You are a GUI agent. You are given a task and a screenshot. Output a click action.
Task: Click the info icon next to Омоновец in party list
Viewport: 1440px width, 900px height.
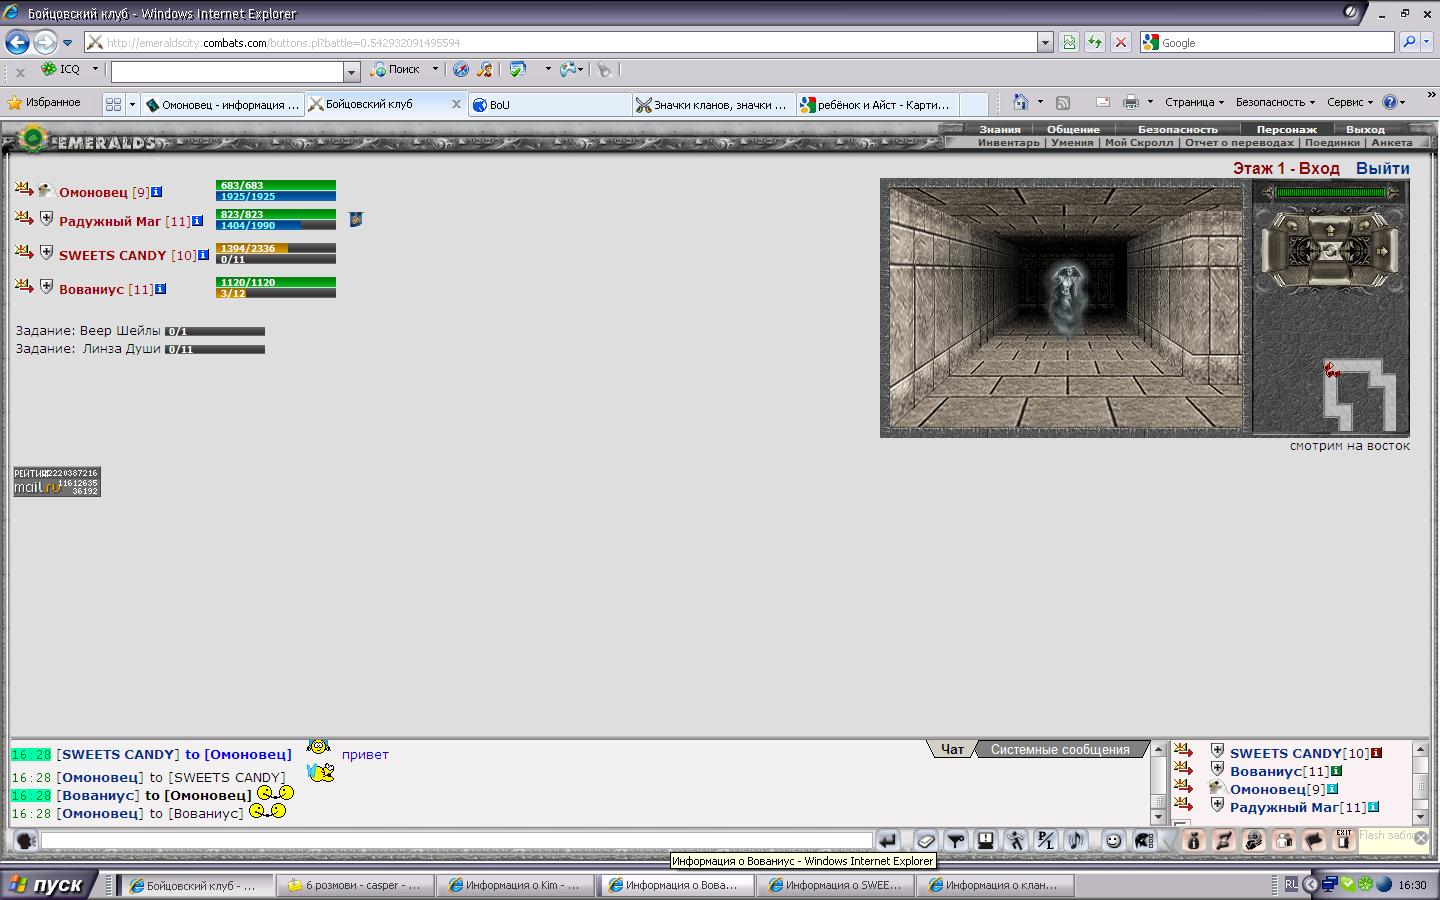point(157,192)
